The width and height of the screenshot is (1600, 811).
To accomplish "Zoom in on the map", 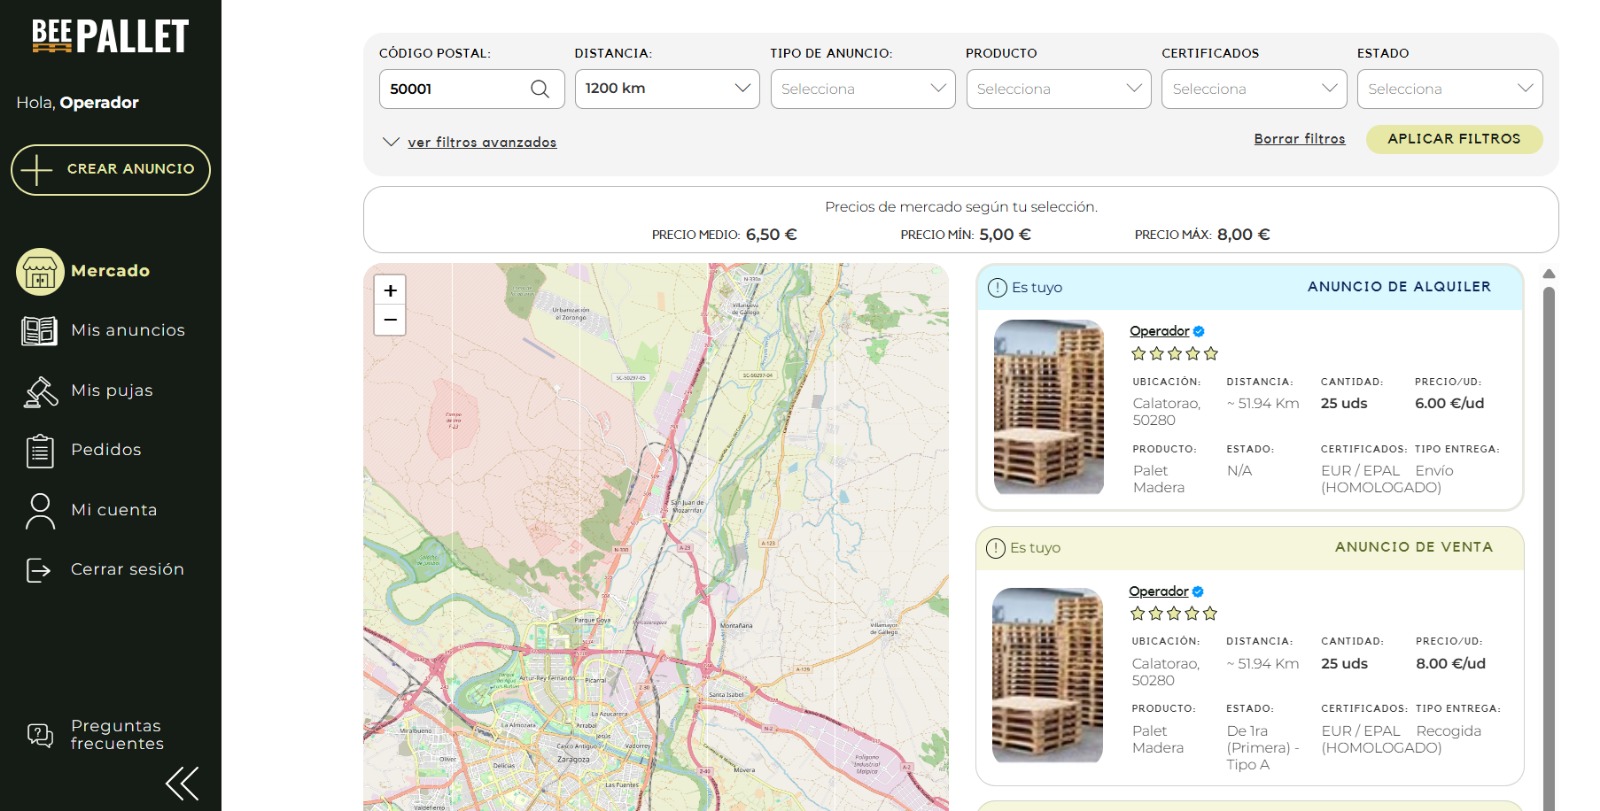I will coord(390,290).
